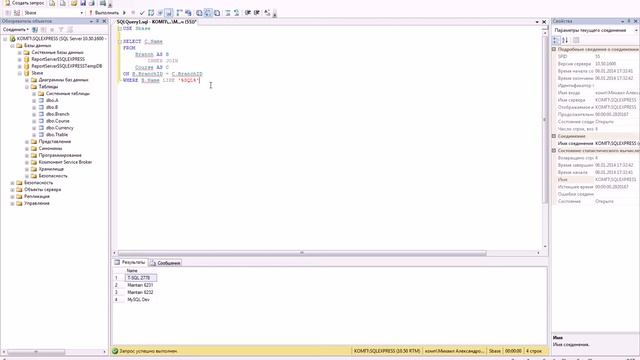Collapse the Store database node
Screen dimensions: 640x360
point(20,73)
